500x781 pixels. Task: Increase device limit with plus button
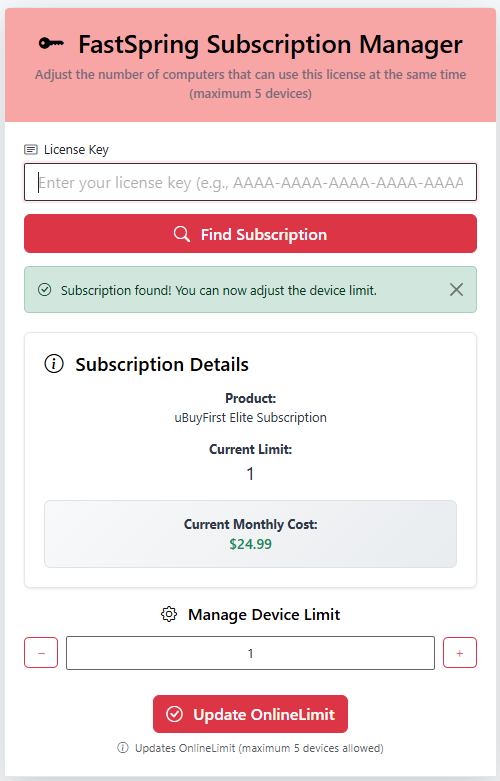point(460,652)
